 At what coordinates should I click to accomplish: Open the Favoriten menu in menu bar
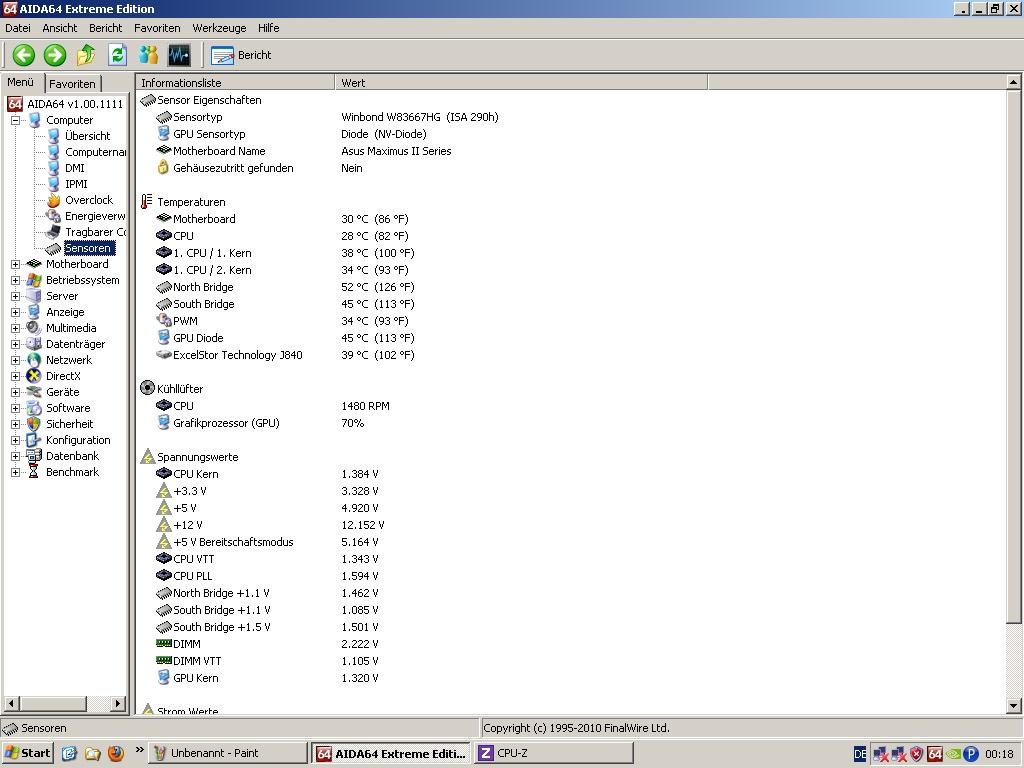tap(157, 28)
